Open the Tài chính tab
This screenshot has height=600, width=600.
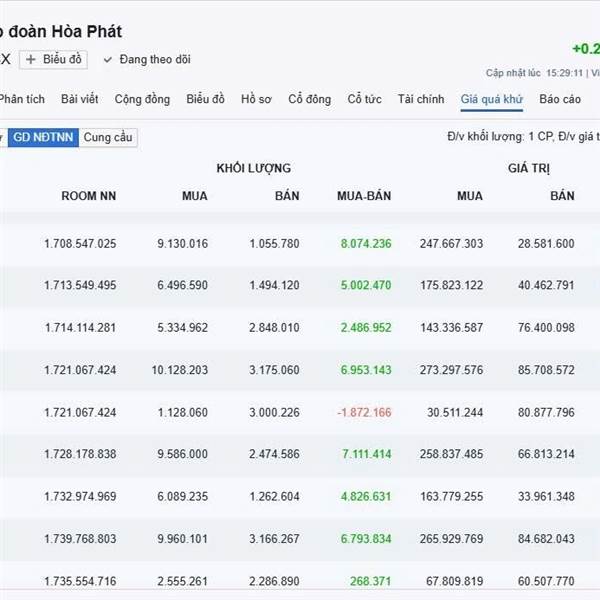pos(421,99)
